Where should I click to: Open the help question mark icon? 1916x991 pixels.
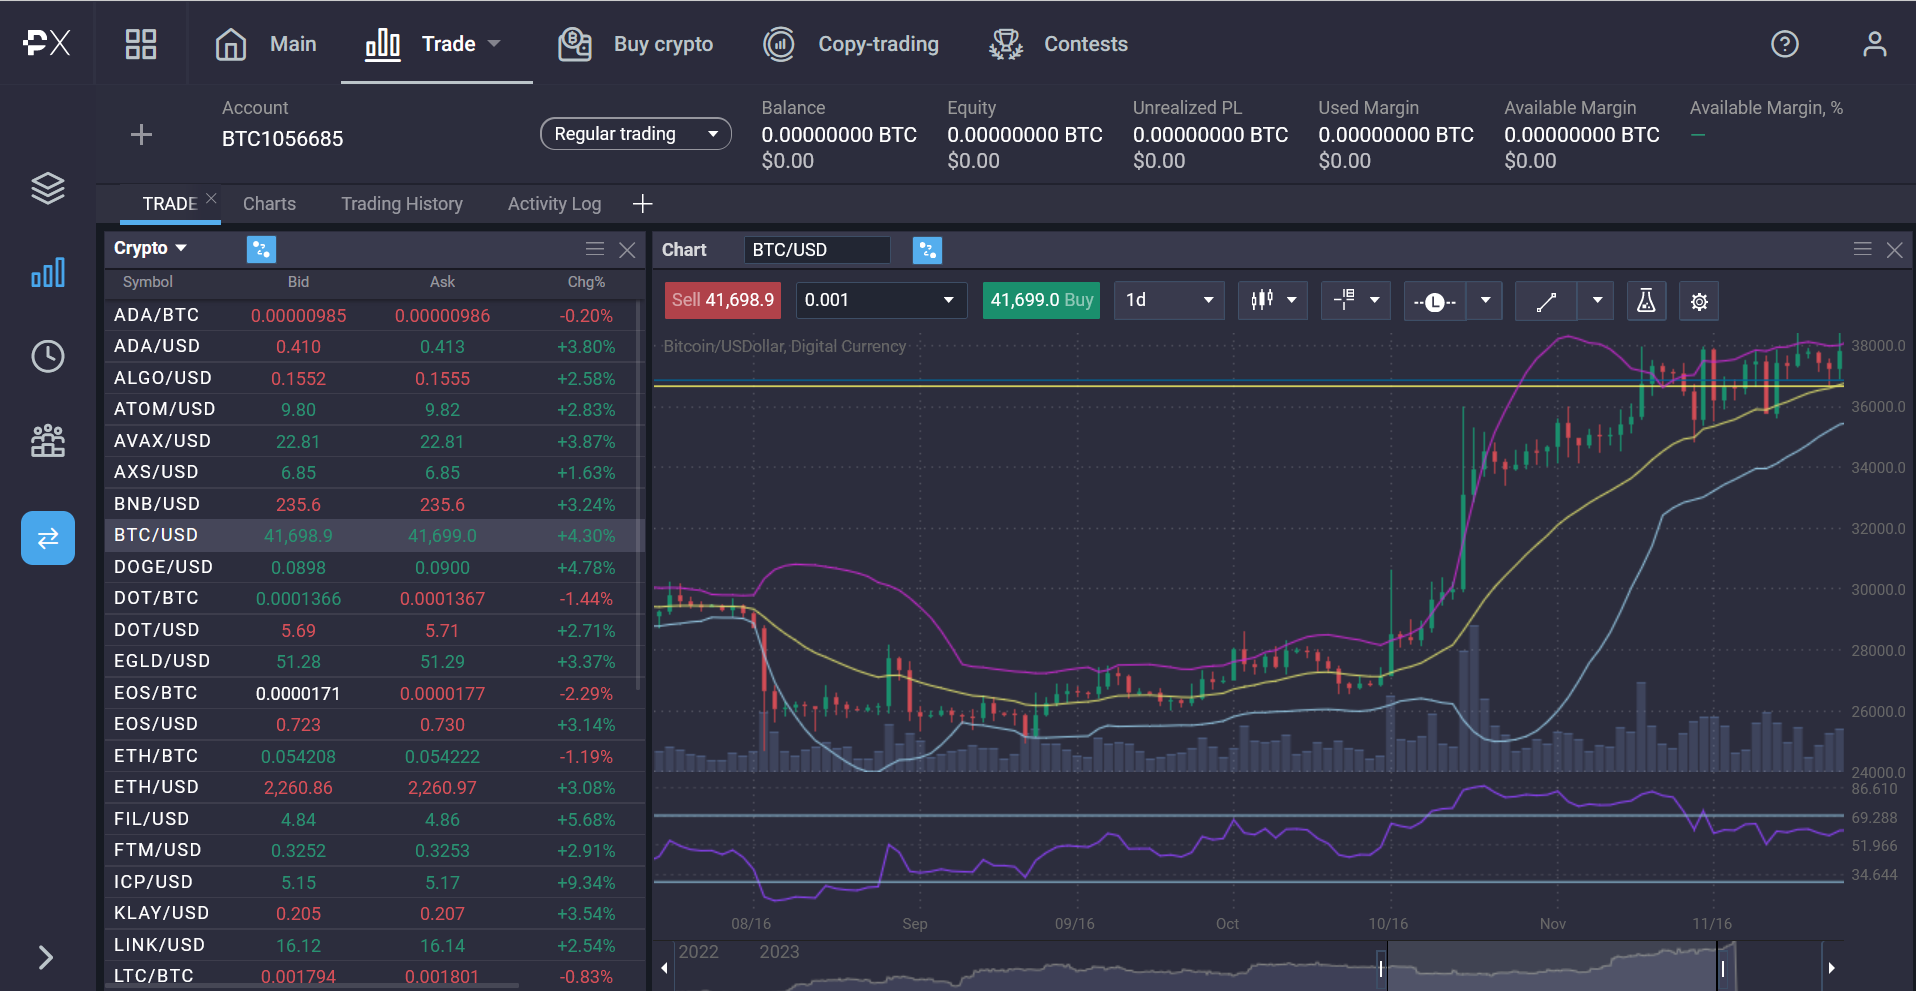coord(1784,44)
